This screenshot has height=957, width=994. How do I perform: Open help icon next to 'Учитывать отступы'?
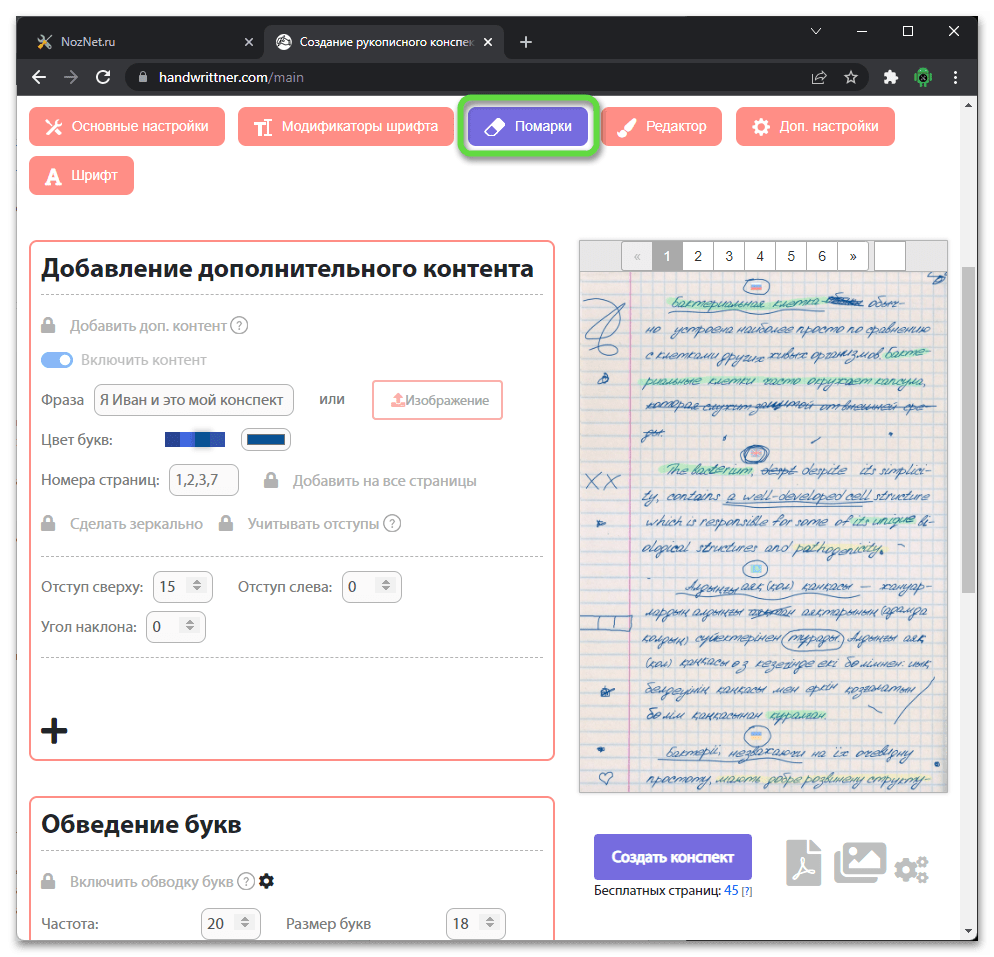pyautogui.click(x=392, y=523)
